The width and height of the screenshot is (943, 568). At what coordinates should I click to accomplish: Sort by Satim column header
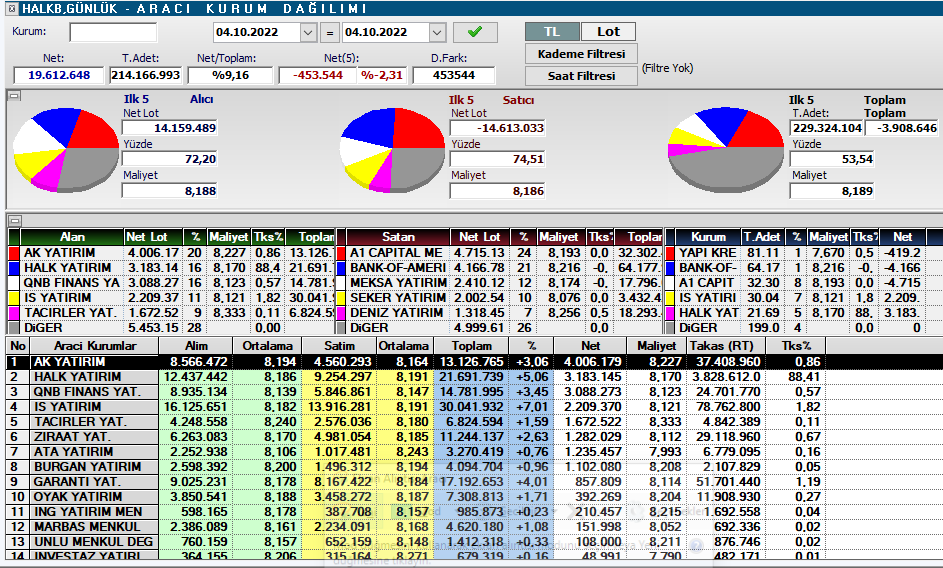[339, 346]
